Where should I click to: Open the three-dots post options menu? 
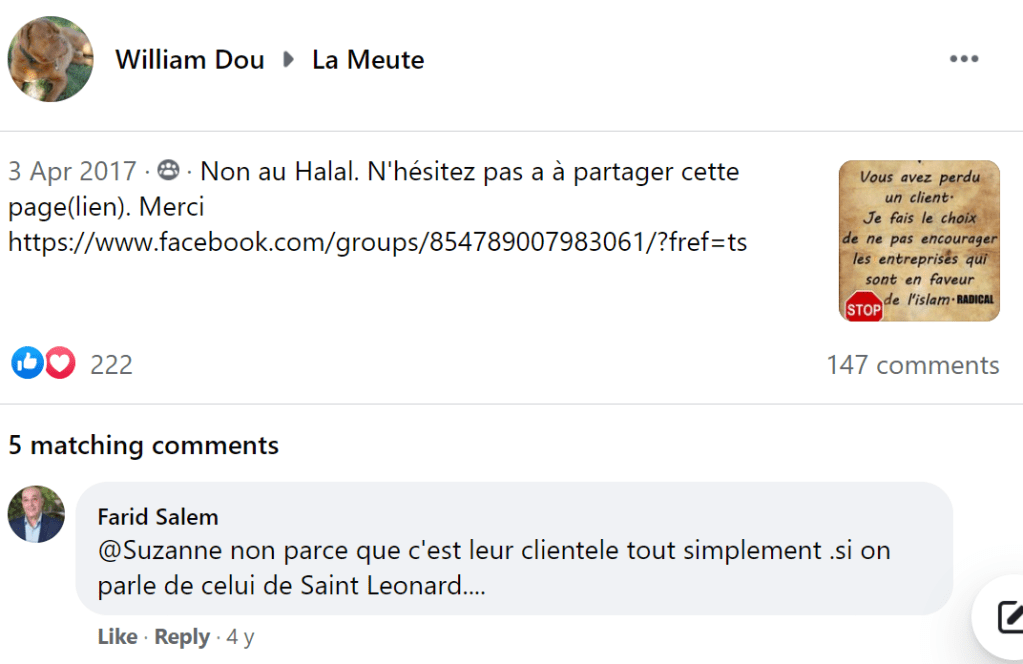(963, 59)
